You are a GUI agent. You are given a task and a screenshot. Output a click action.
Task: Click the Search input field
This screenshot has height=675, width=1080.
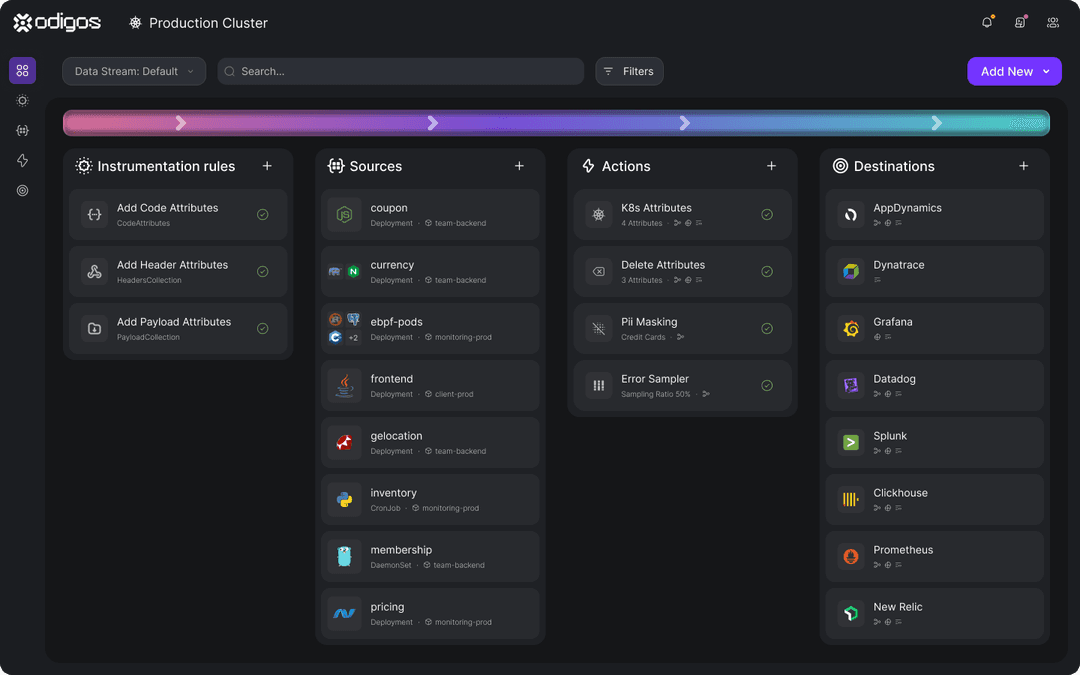point(400,71)
